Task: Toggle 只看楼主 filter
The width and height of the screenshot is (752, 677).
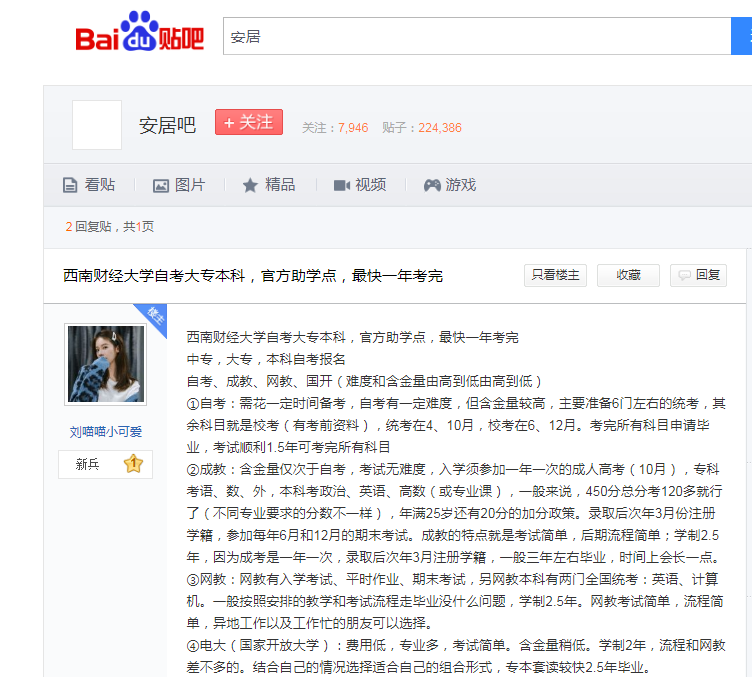Action: point(555,275)
